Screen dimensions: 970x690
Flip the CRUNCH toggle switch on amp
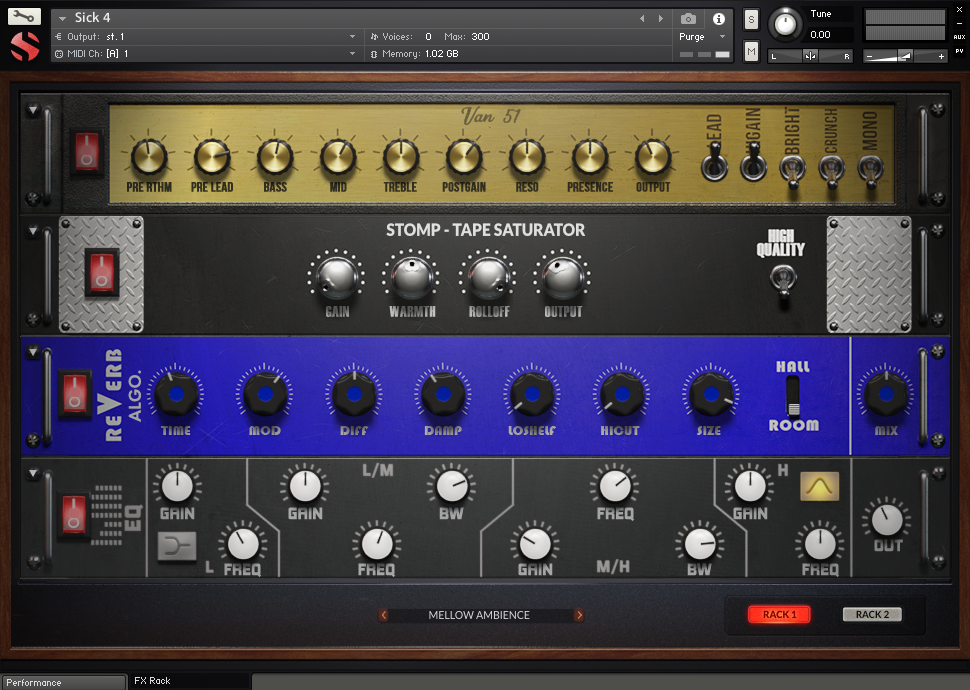pyautogui.click(x=831, y=170)
